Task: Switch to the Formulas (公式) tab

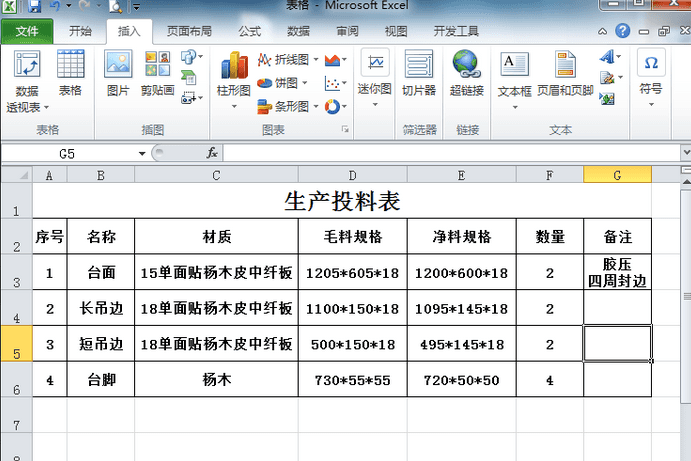Action: (x=249, y=31)
